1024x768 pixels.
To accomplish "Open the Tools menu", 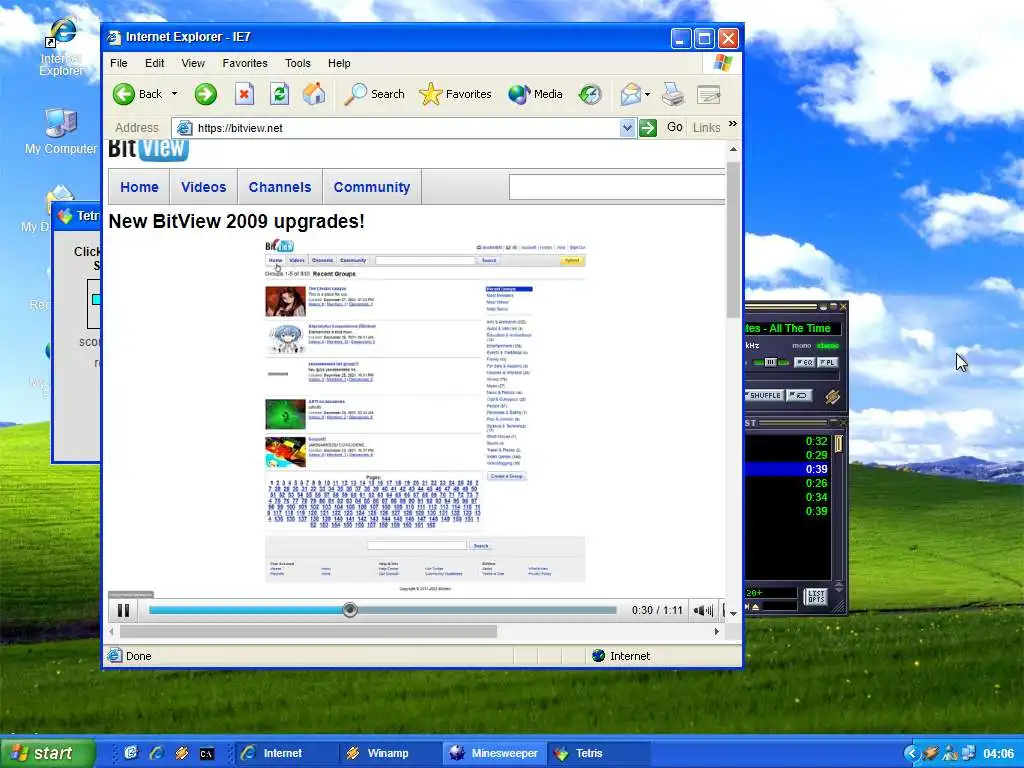I will pos(298,63).
